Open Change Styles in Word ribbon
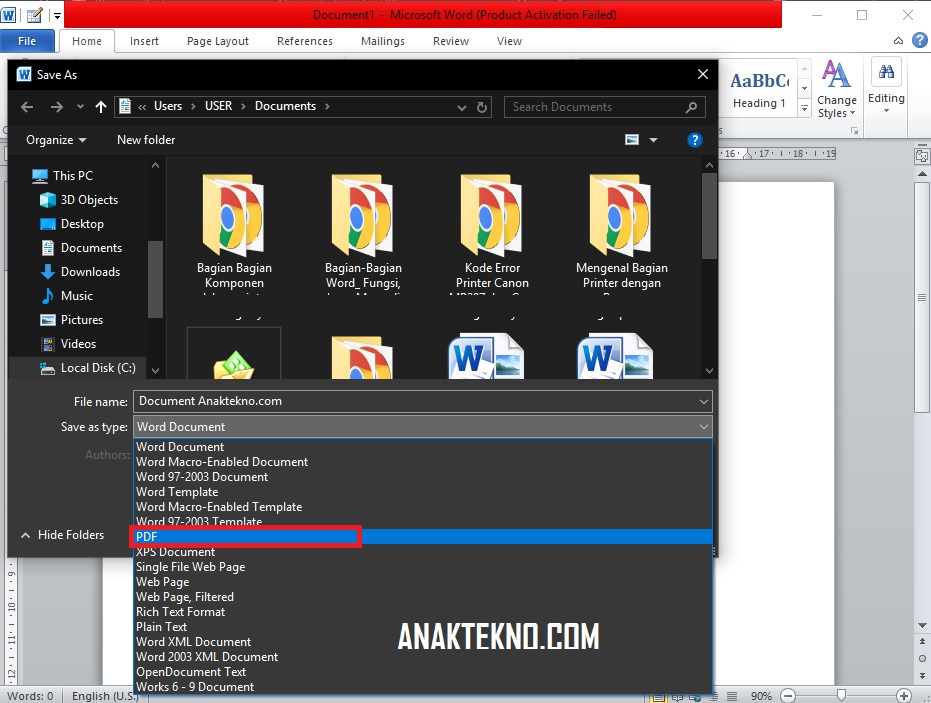The width and height of the screenshot is (931, 703). click(837, 89)
